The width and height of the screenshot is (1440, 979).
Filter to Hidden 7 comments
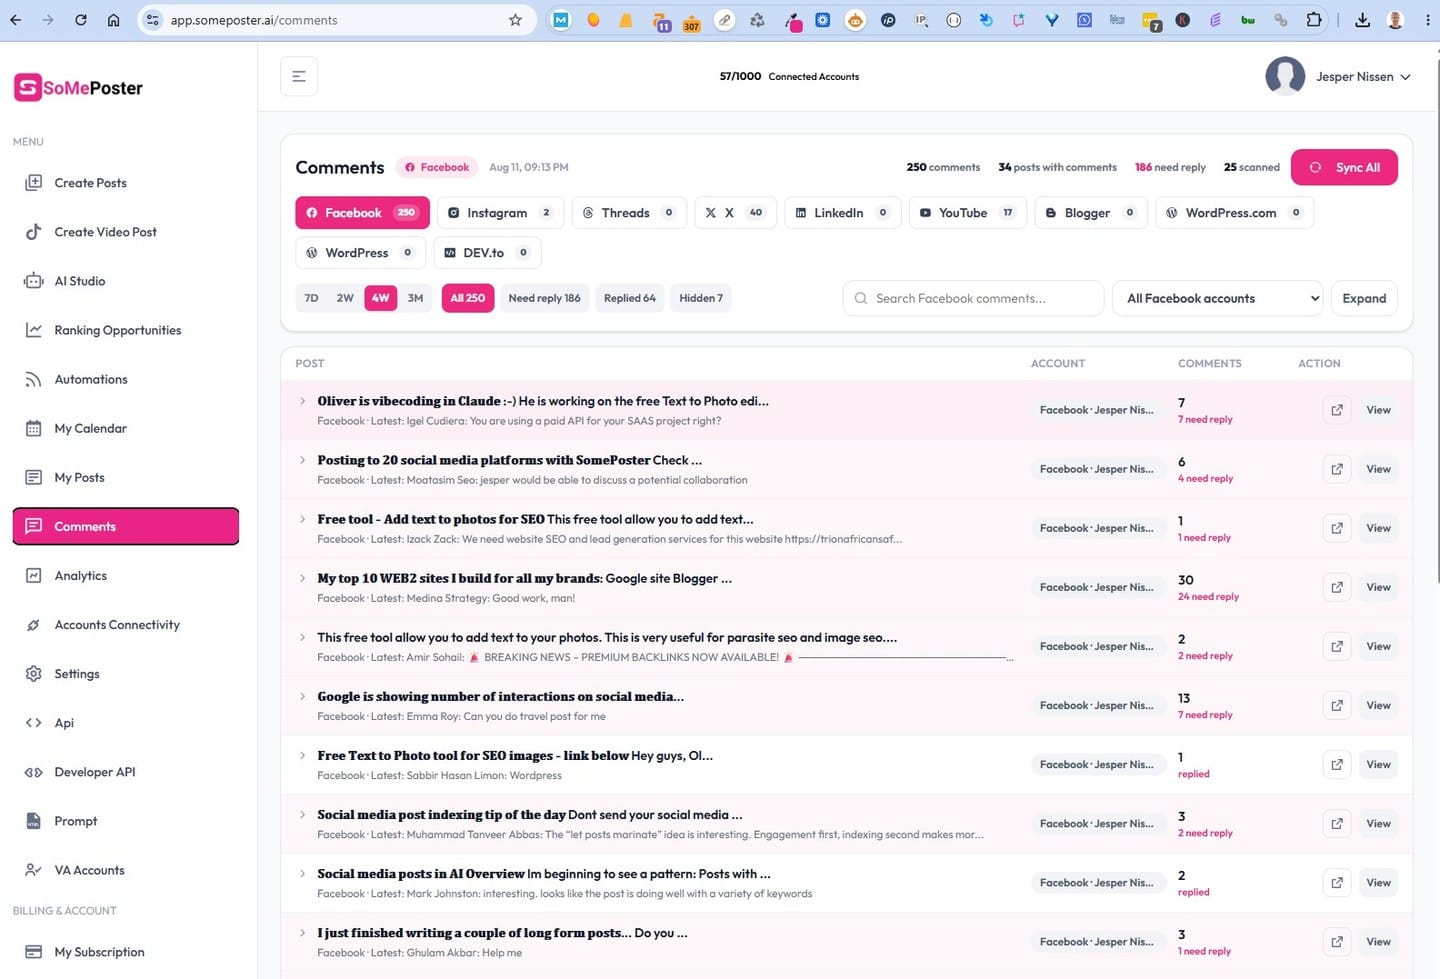tap(701, 298)
